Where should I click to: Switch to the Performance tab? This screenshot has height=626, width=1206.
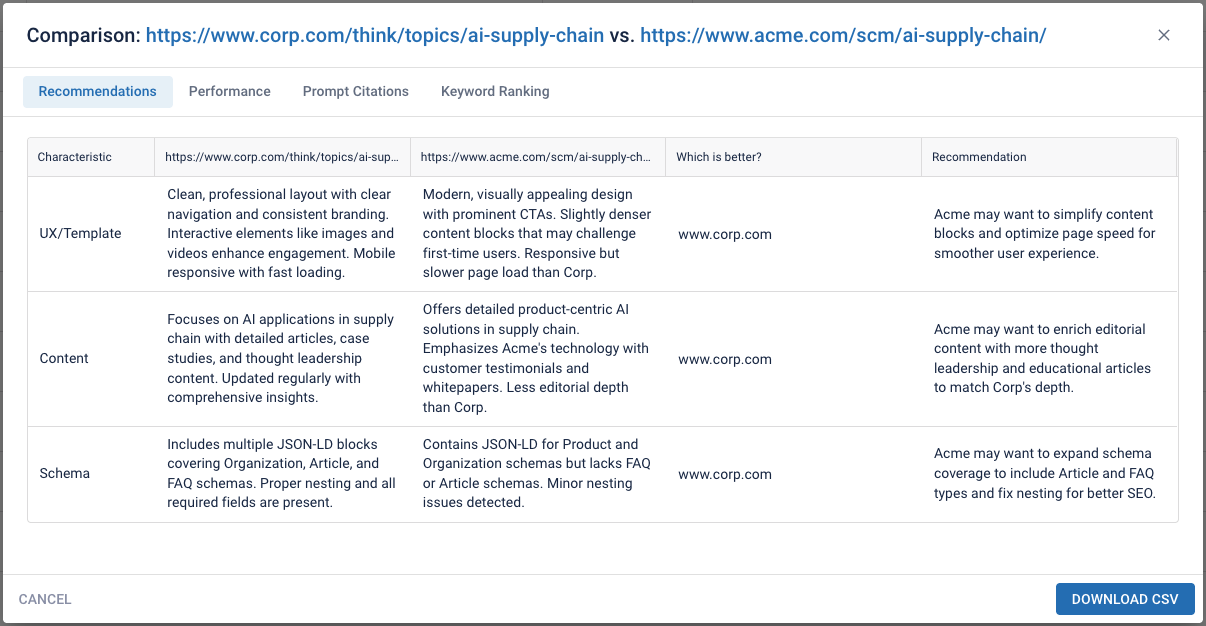[x=229, y=91]
